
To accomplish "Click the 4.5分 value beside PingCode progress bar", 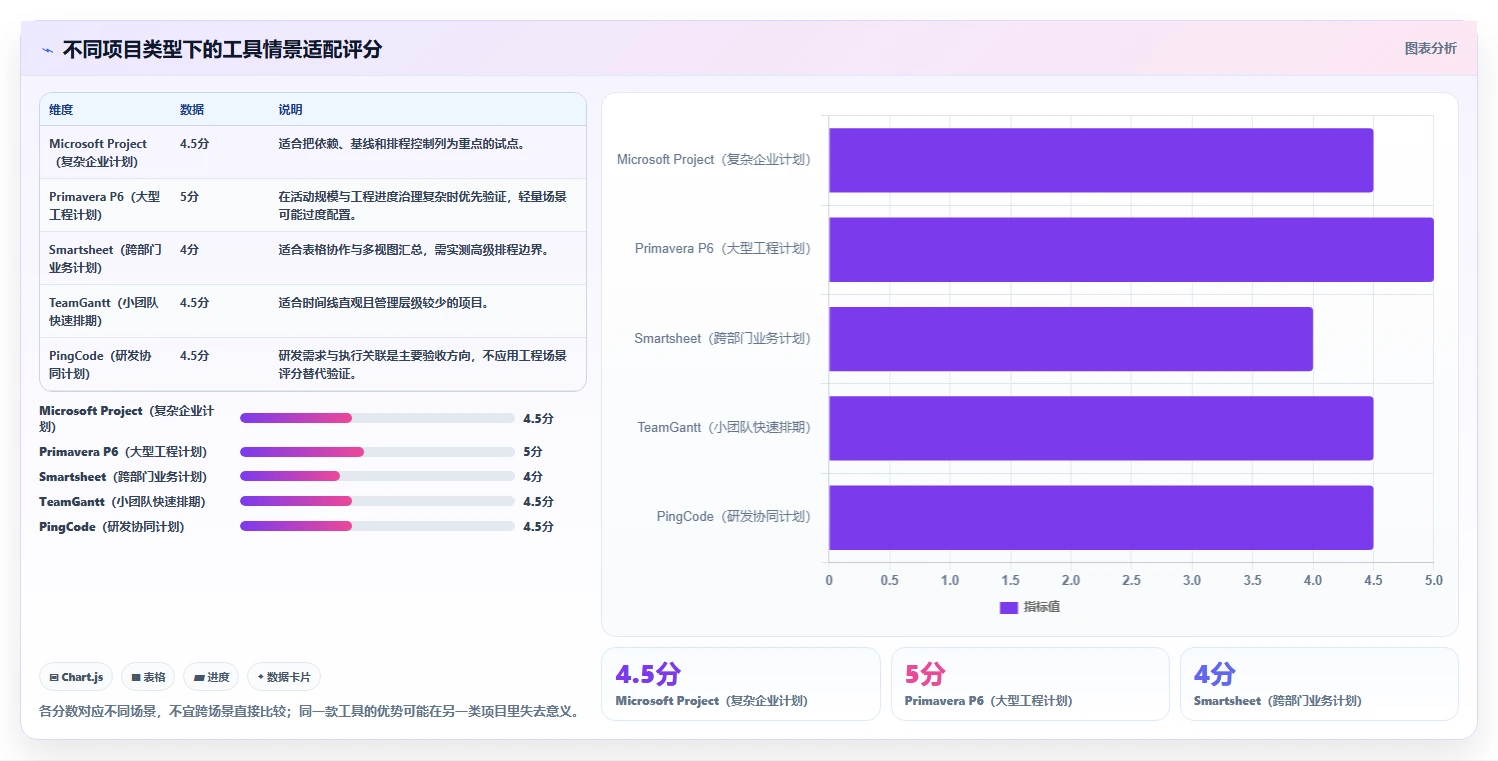I will click(538, 526).
